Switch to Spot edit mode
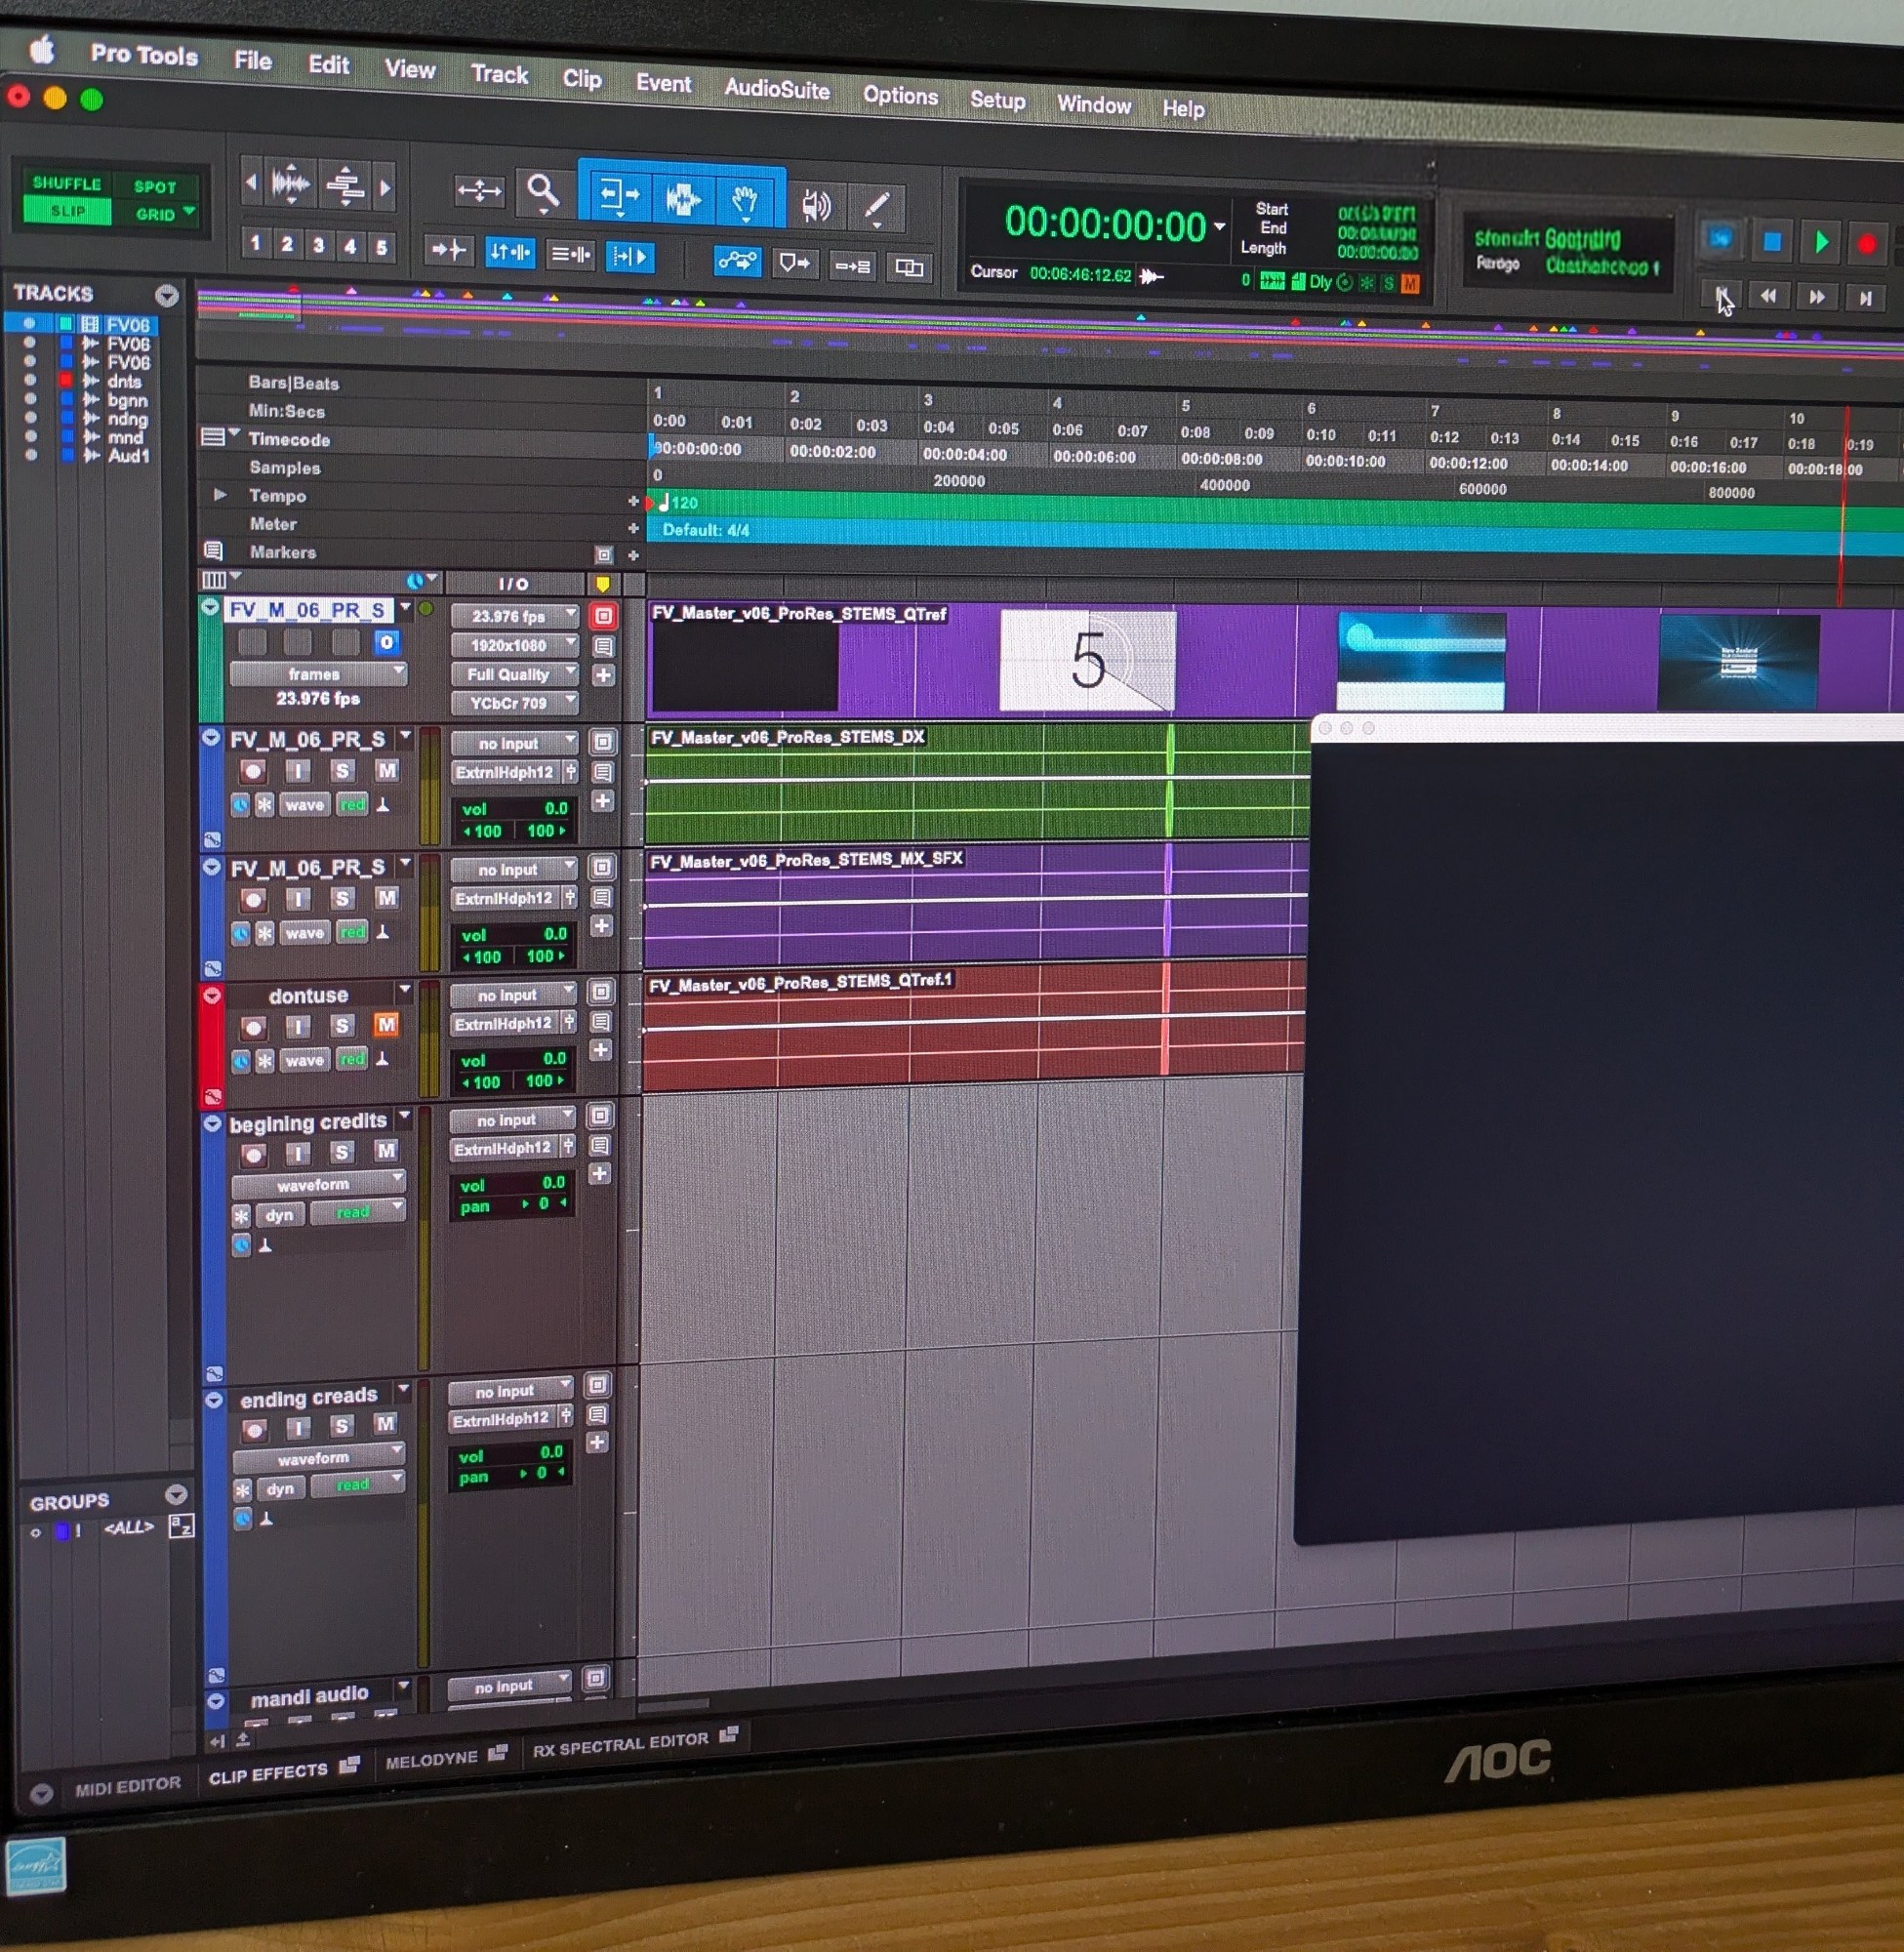 tap(155, 187)
